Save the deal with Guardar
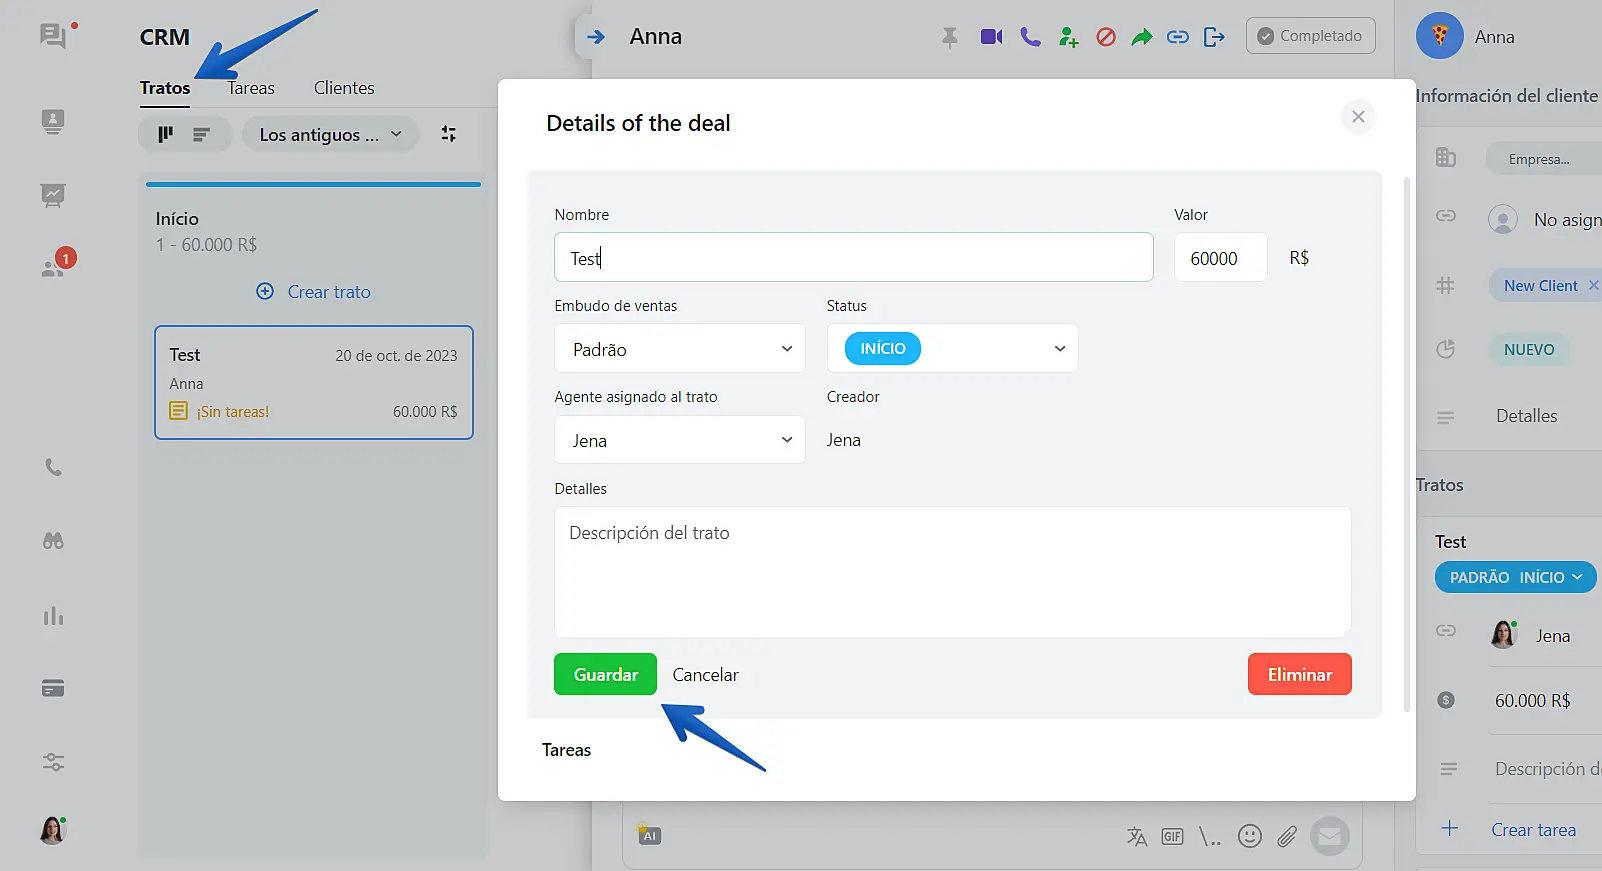The height and width of the screenshot is (871, 1602). (x=605, y=675)
